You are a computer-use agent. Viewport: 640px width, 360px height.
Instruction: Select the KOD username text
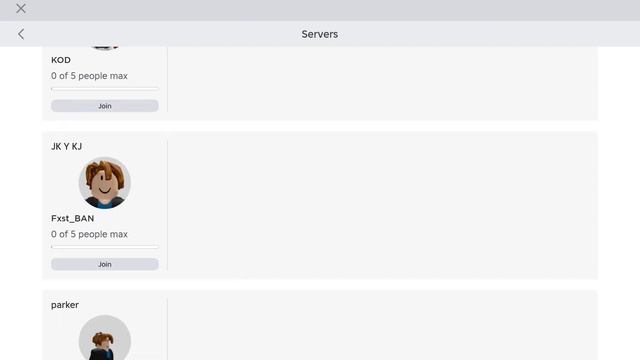click(x=61, y=60)
